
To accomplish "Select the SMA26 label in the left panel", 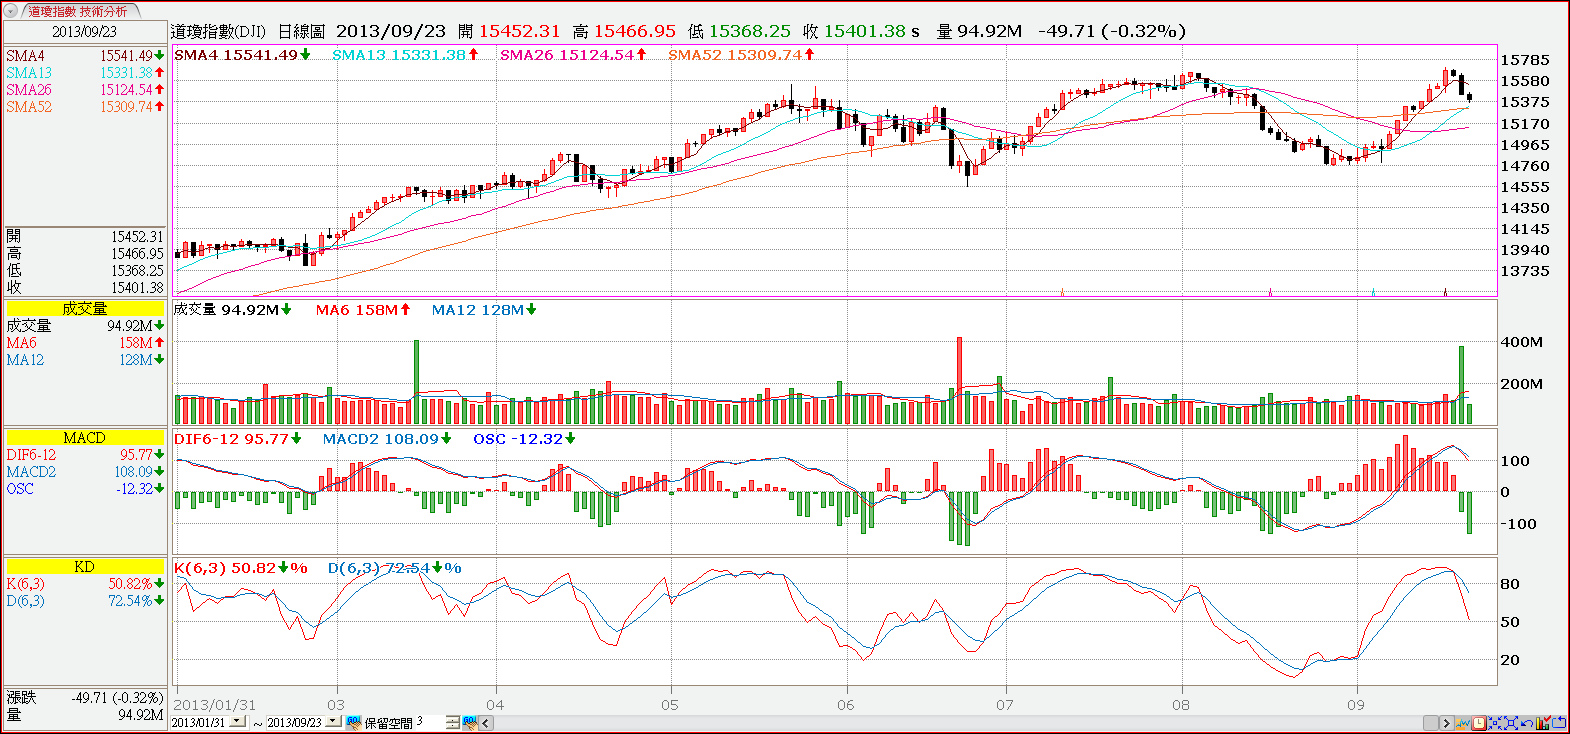I will [29, 90].
